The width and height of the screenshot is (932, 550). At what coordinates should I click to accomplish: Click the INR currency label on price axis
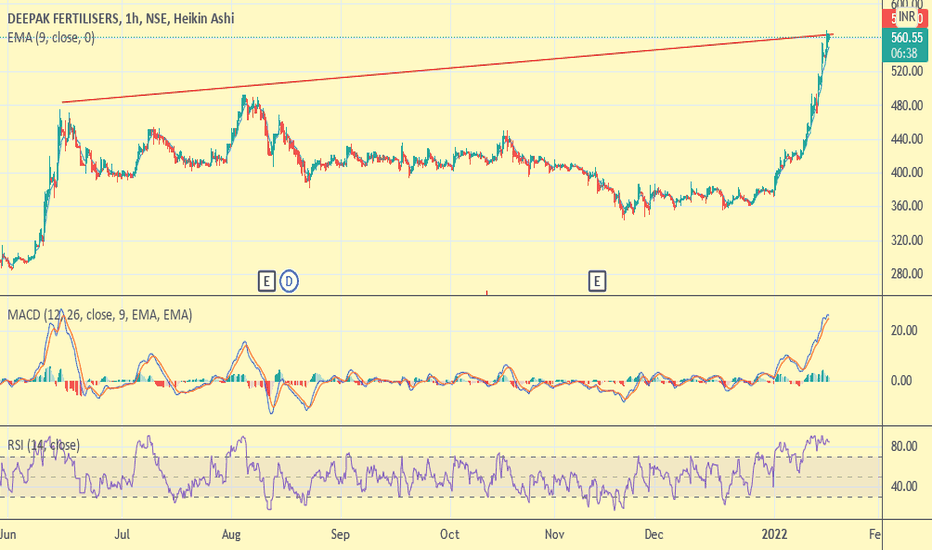(x=907, y=17)
